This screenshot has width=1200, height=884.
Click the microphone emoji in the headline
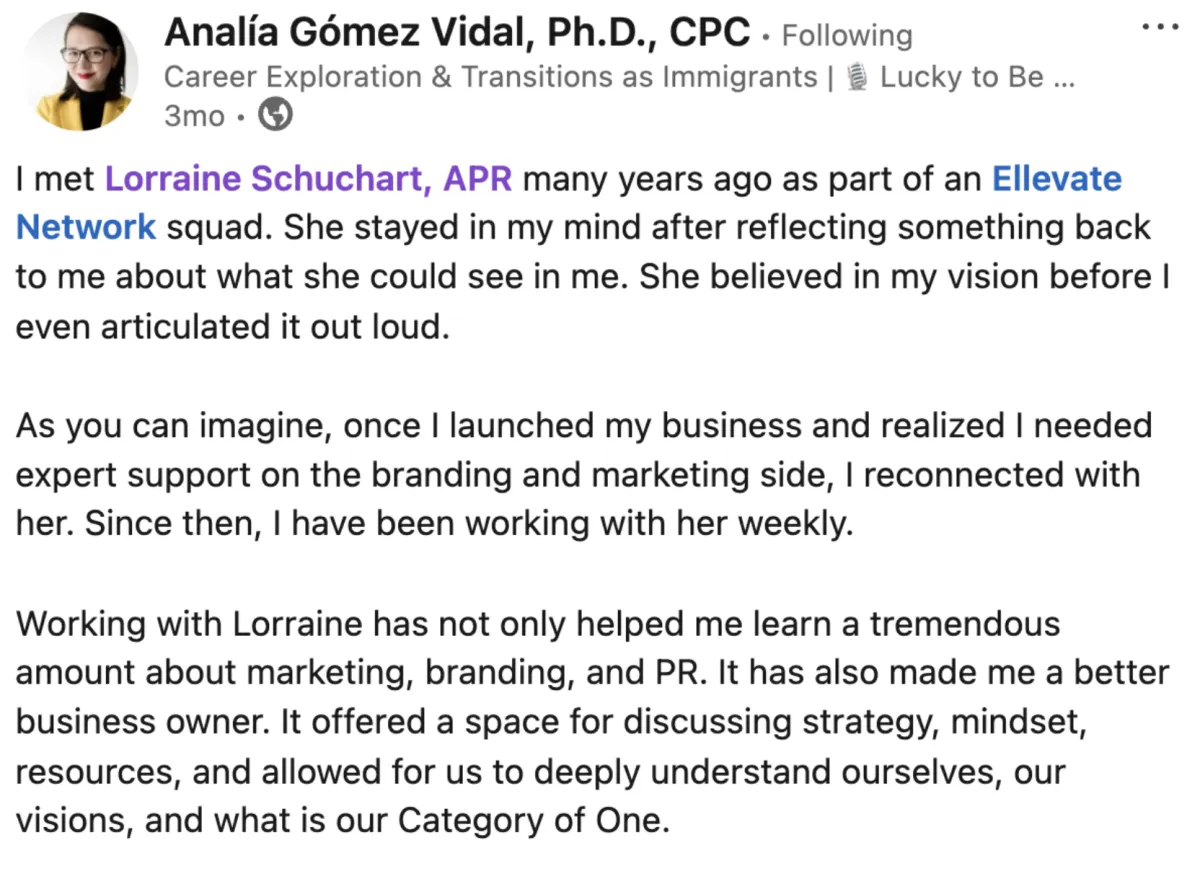[x=856, y=77]
